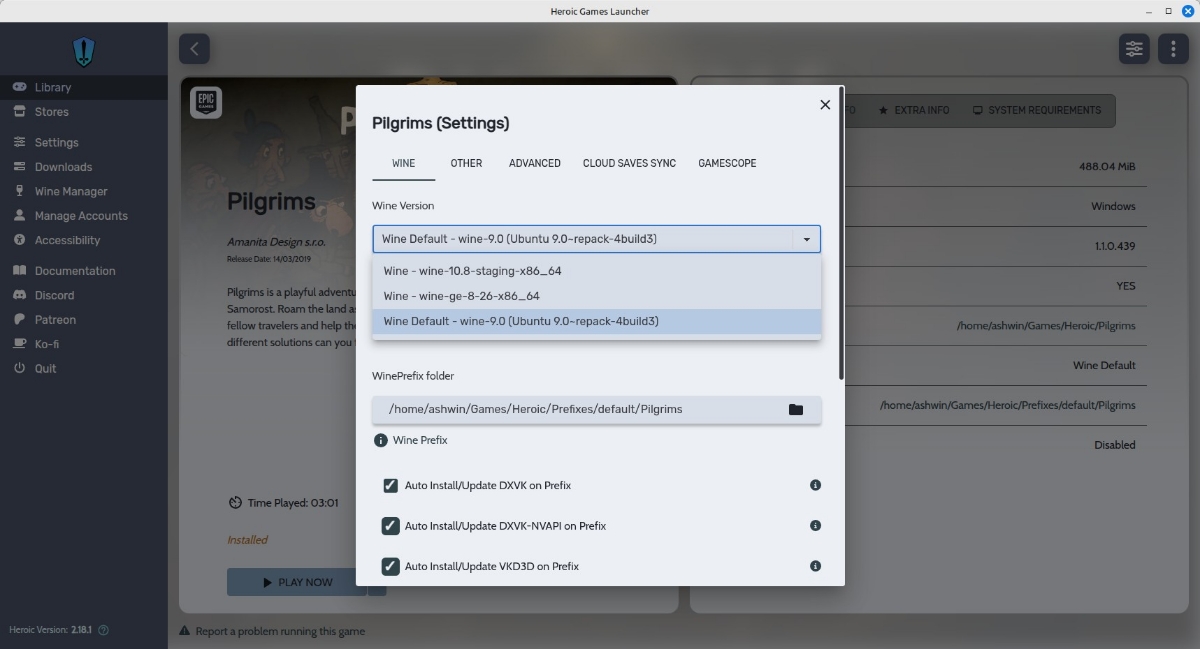
Task: Open Library in the sidebar
Action: 84,87
